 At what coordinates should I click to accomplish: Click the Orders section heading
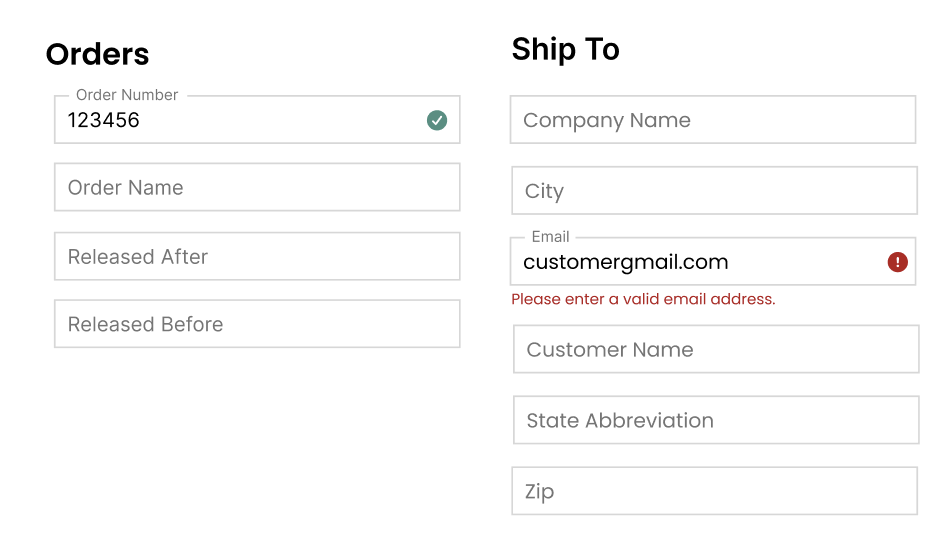(97, 54)
